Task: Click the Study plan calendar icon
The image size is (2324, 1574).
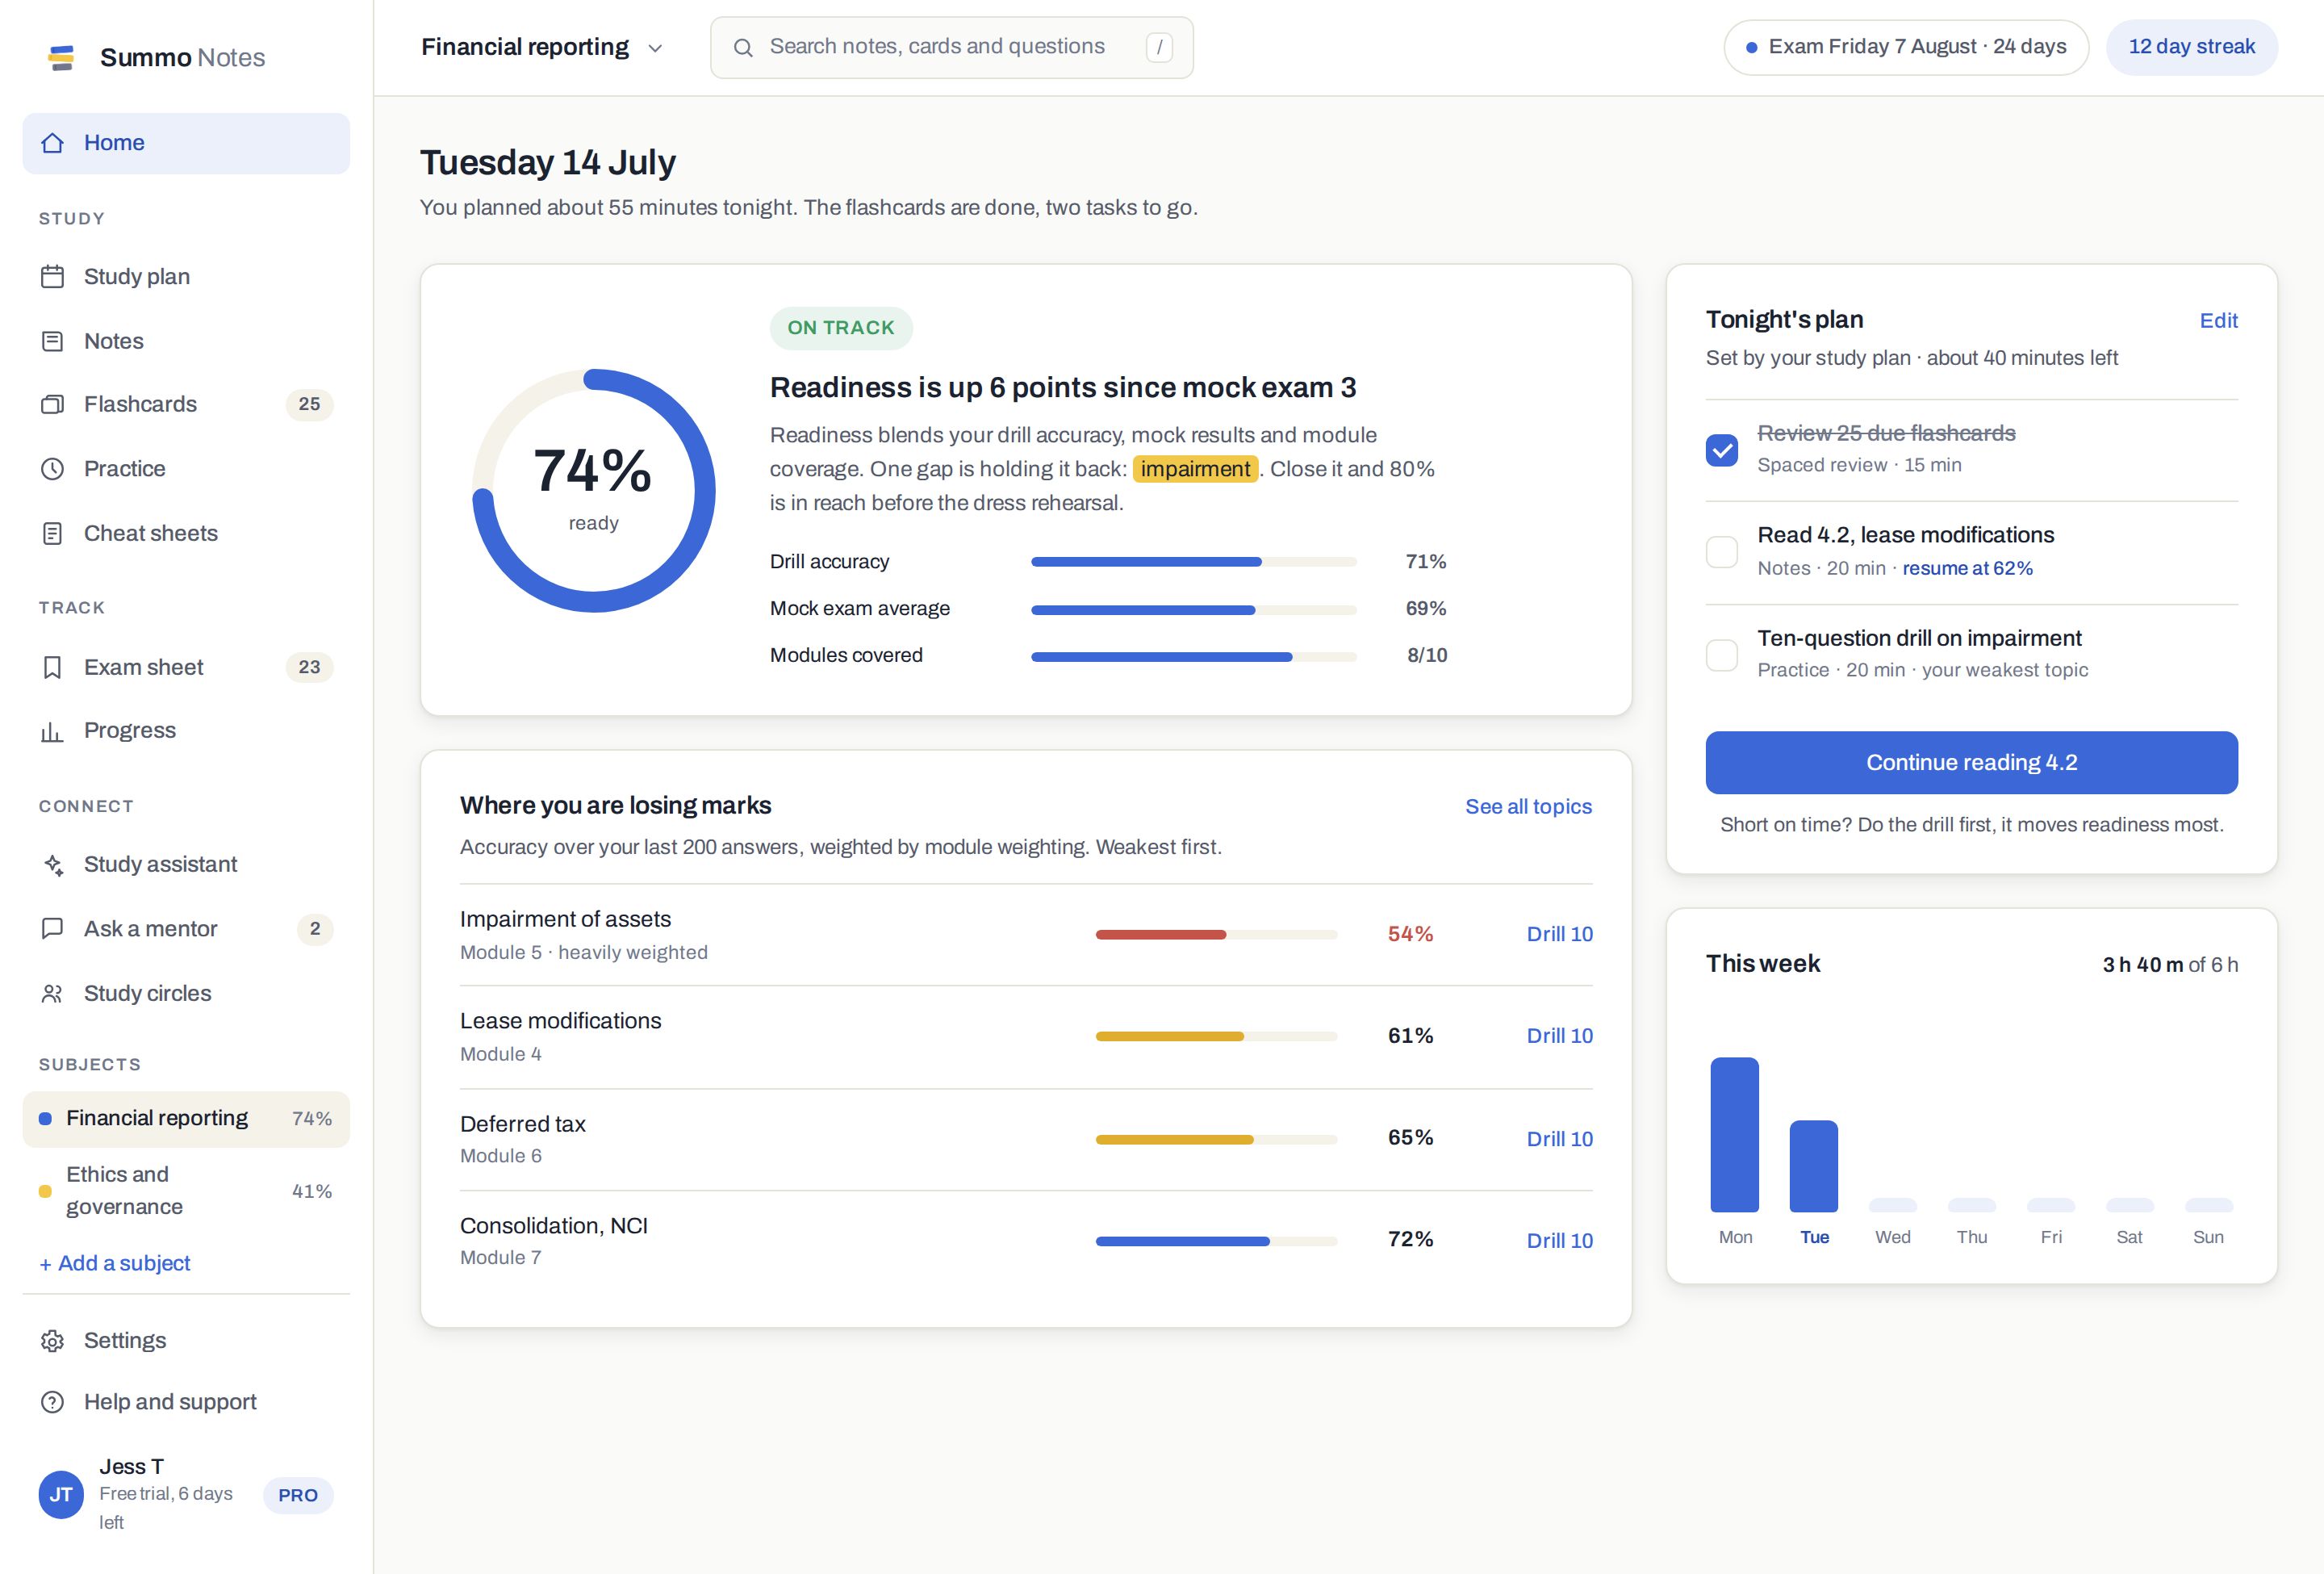Action: pos(53,277)
